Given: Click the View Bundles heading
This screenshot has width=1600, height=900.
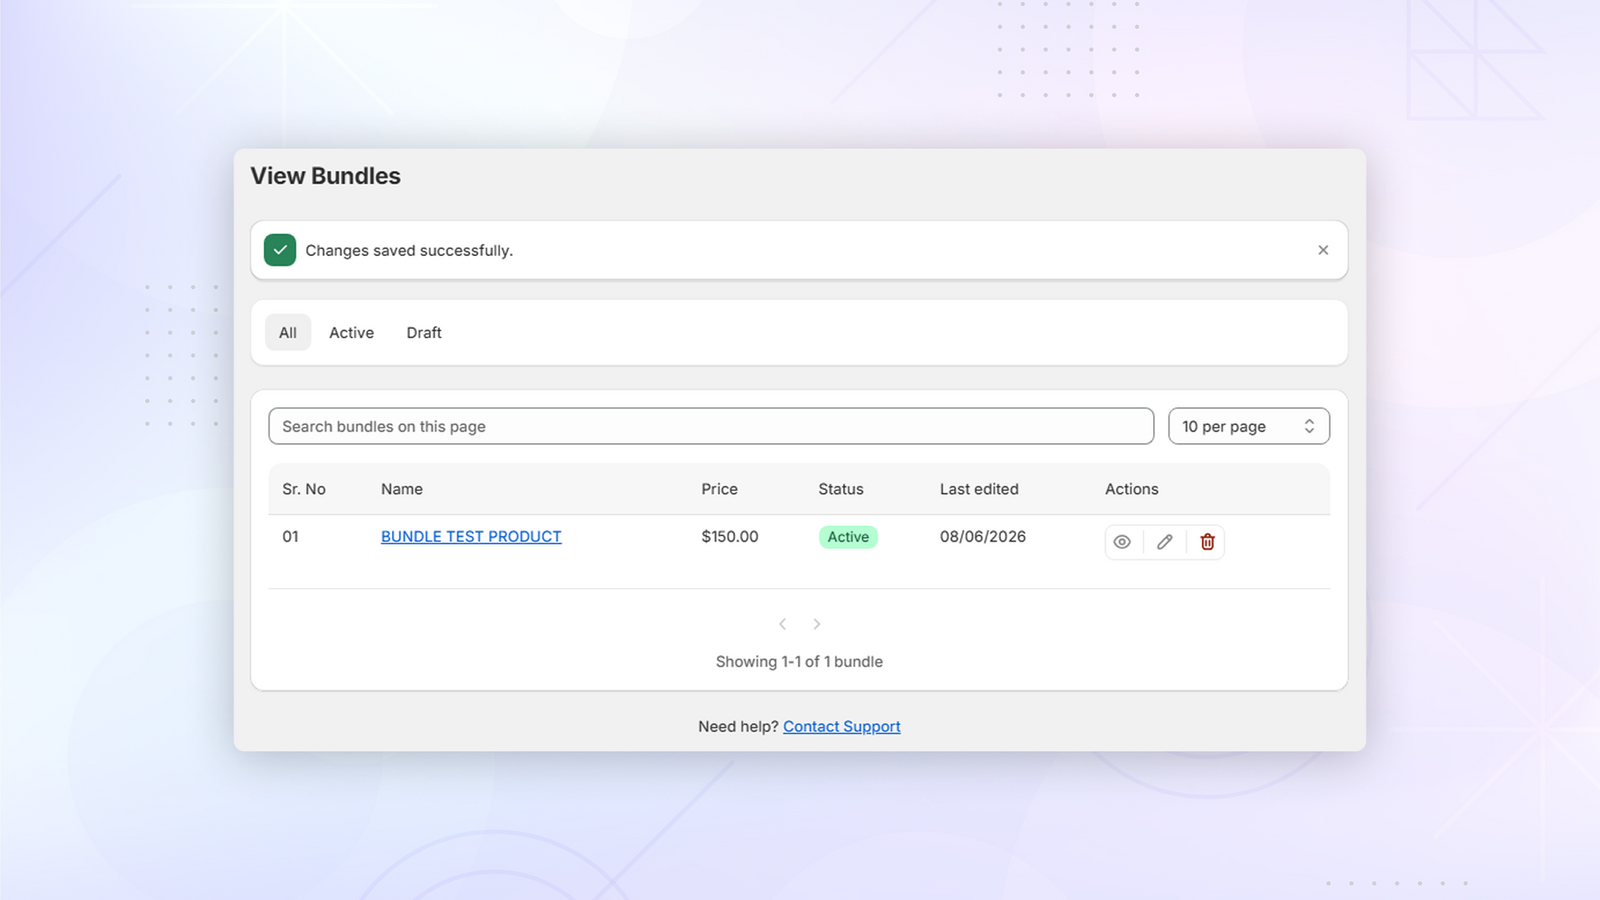Looking at the screenshot, I should point(325,176).
